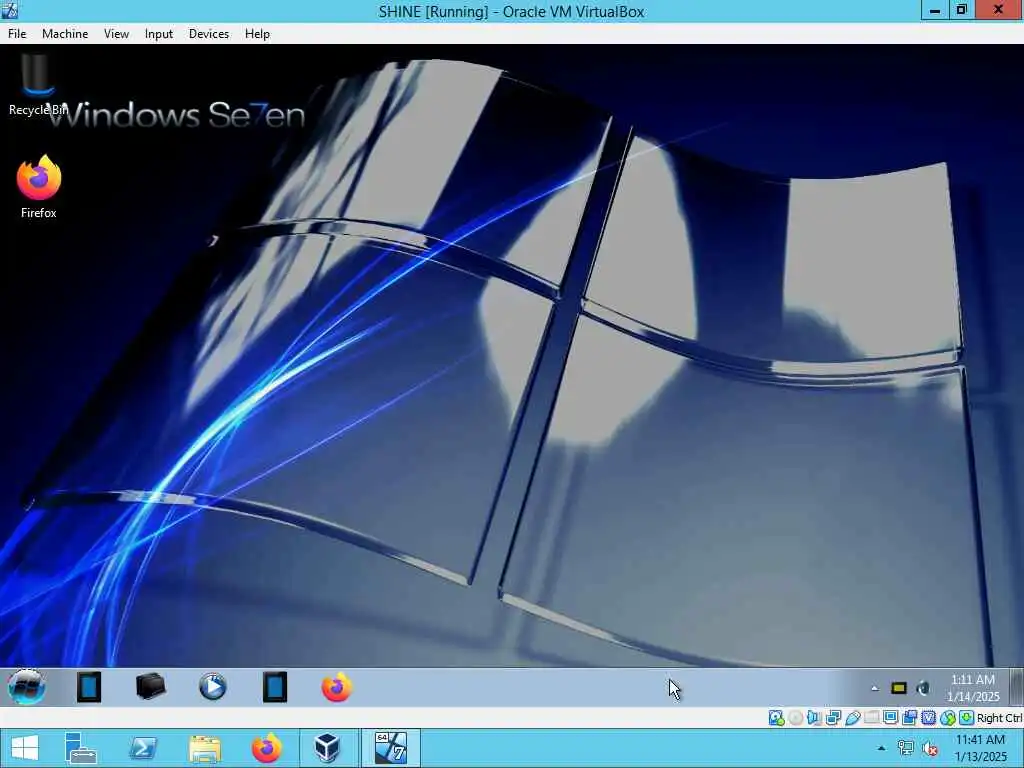Select the Recycle Bin desktop icon
This screenshot has height=768, width=1024.
38,85
